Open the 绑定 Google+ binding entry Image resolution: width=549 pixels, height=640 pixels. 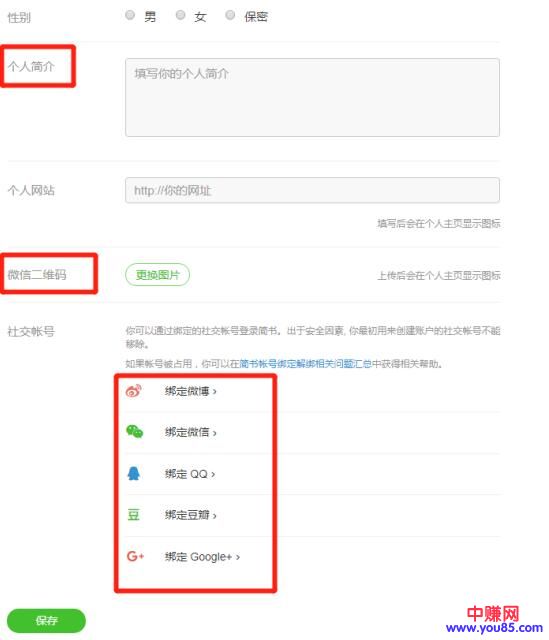click(x=202, y=557)
